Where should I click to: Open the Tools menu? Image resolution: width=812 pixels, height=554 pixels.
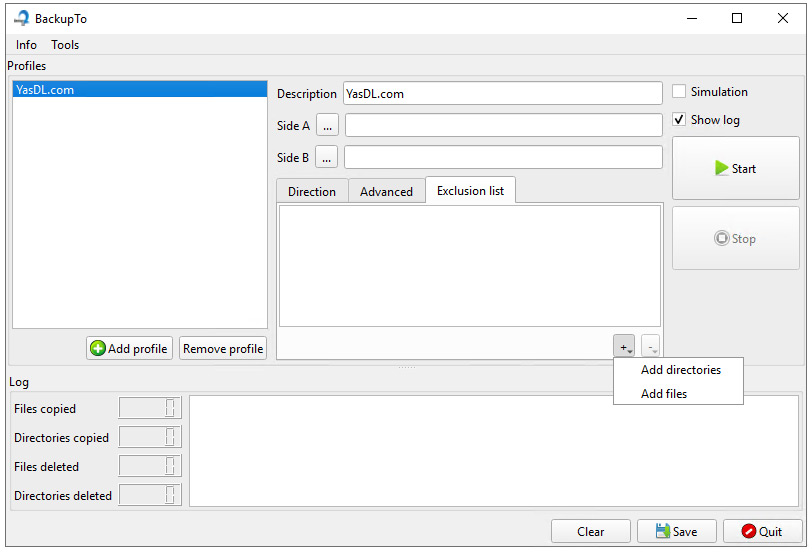[65, 45]
